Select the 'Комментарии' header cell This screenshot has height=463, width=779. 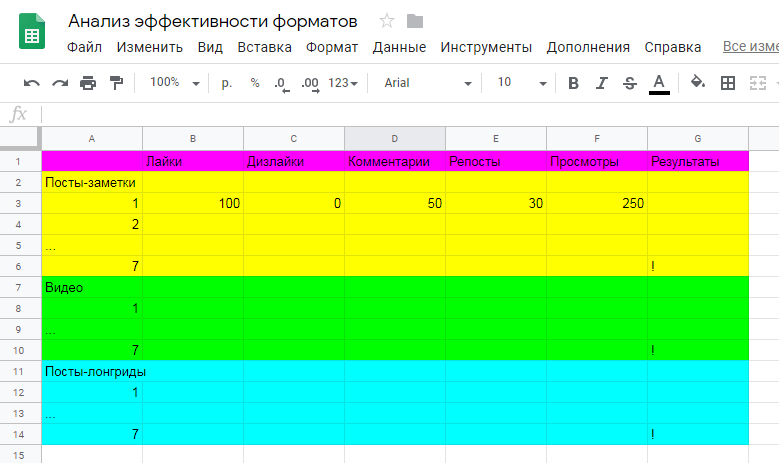(394, 161)
